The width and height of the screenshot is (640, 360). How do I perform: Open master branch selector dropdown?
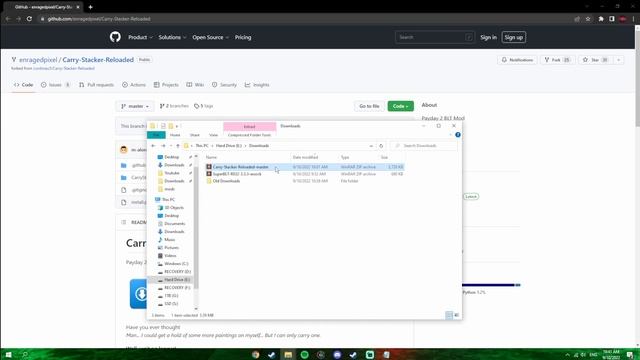(x=135, y=106)
